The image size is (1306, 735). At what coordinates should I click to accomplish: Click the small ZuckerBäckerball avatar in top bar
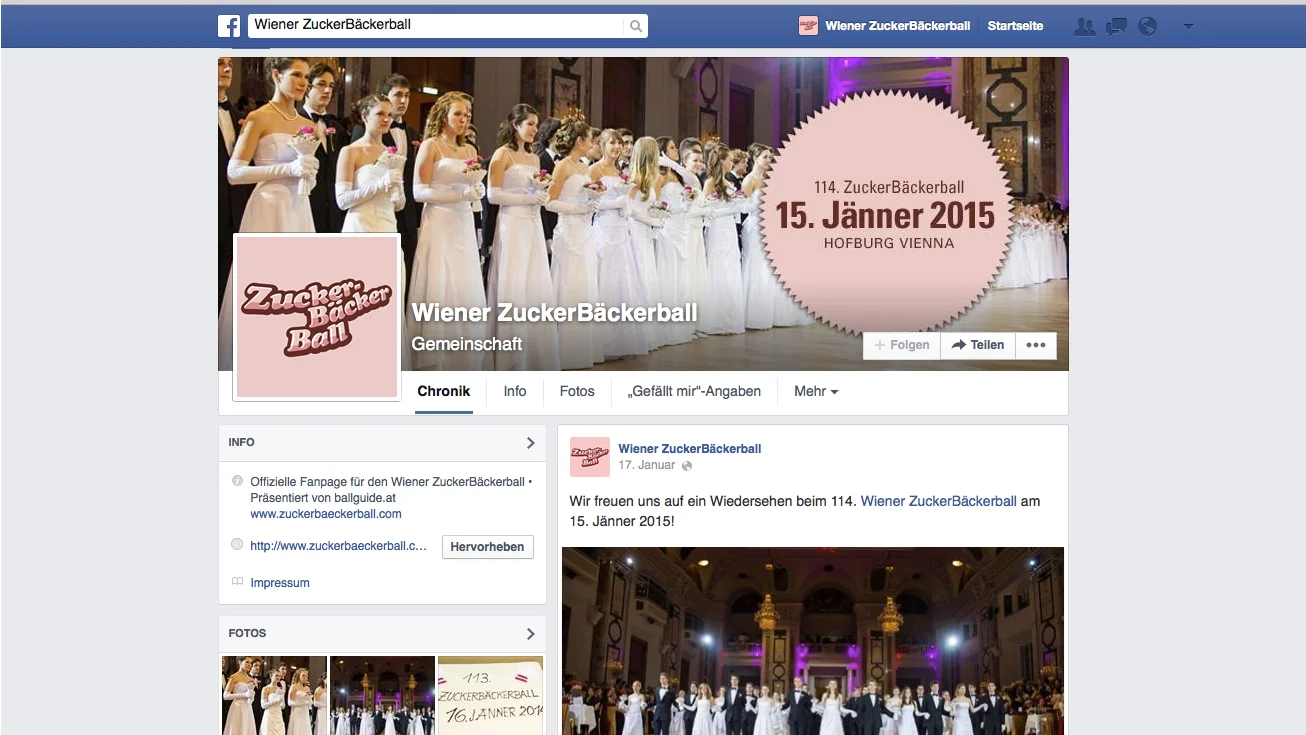coord(808,26)
